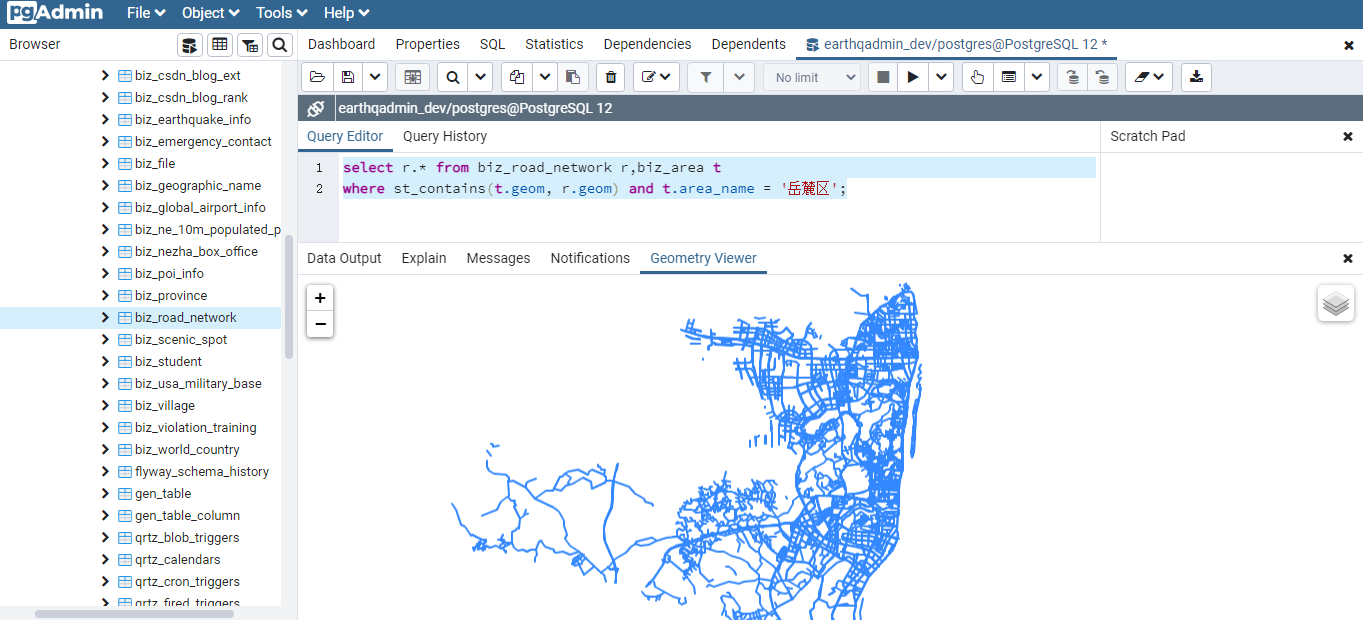
Task: Open the Object menu
Action: [211, 13]
